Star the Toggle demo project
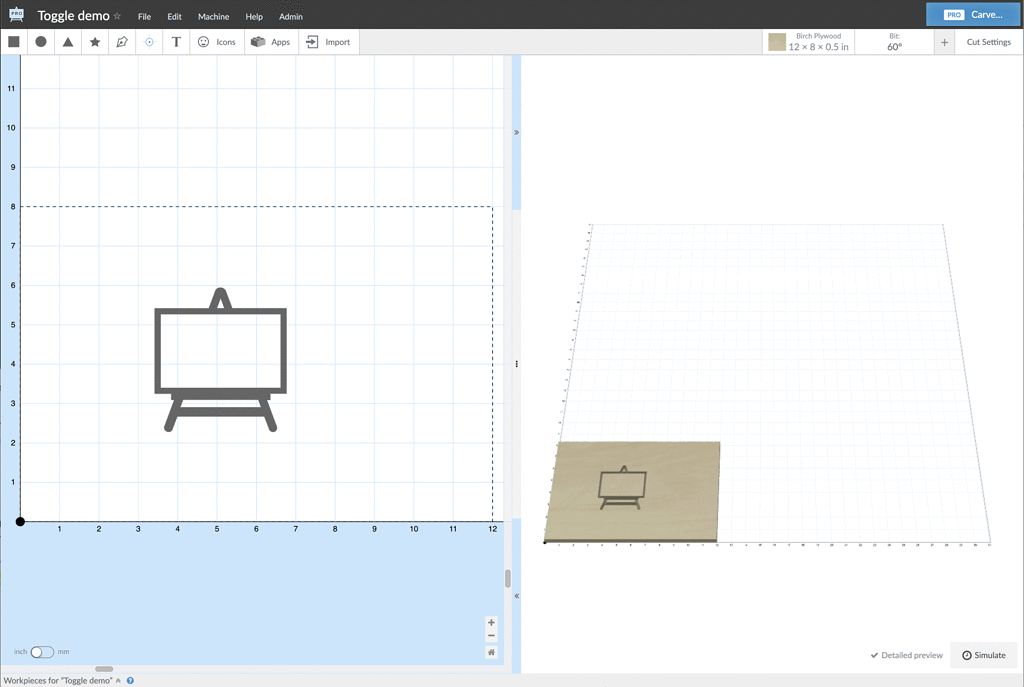The width and height of the screenshot is (1024, 687). coord(117,16)
